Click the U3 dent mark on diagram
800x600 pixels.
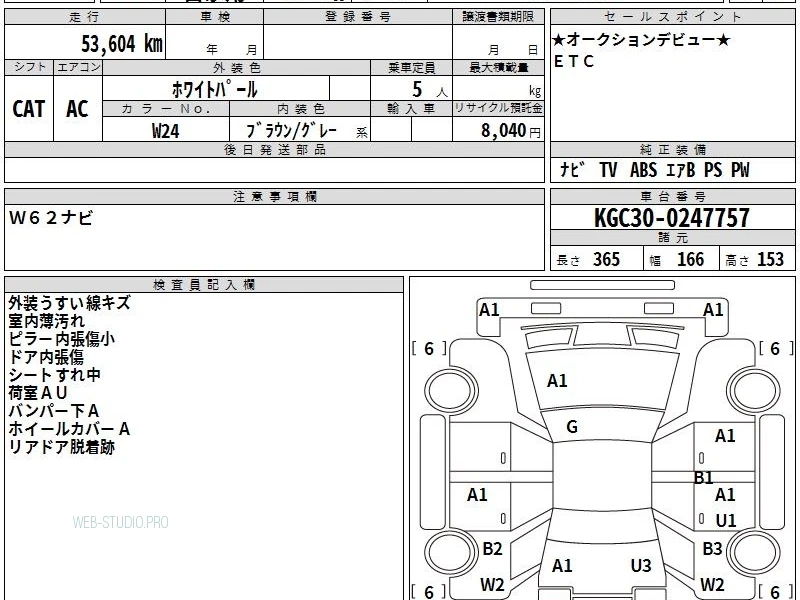pos(641,566)
